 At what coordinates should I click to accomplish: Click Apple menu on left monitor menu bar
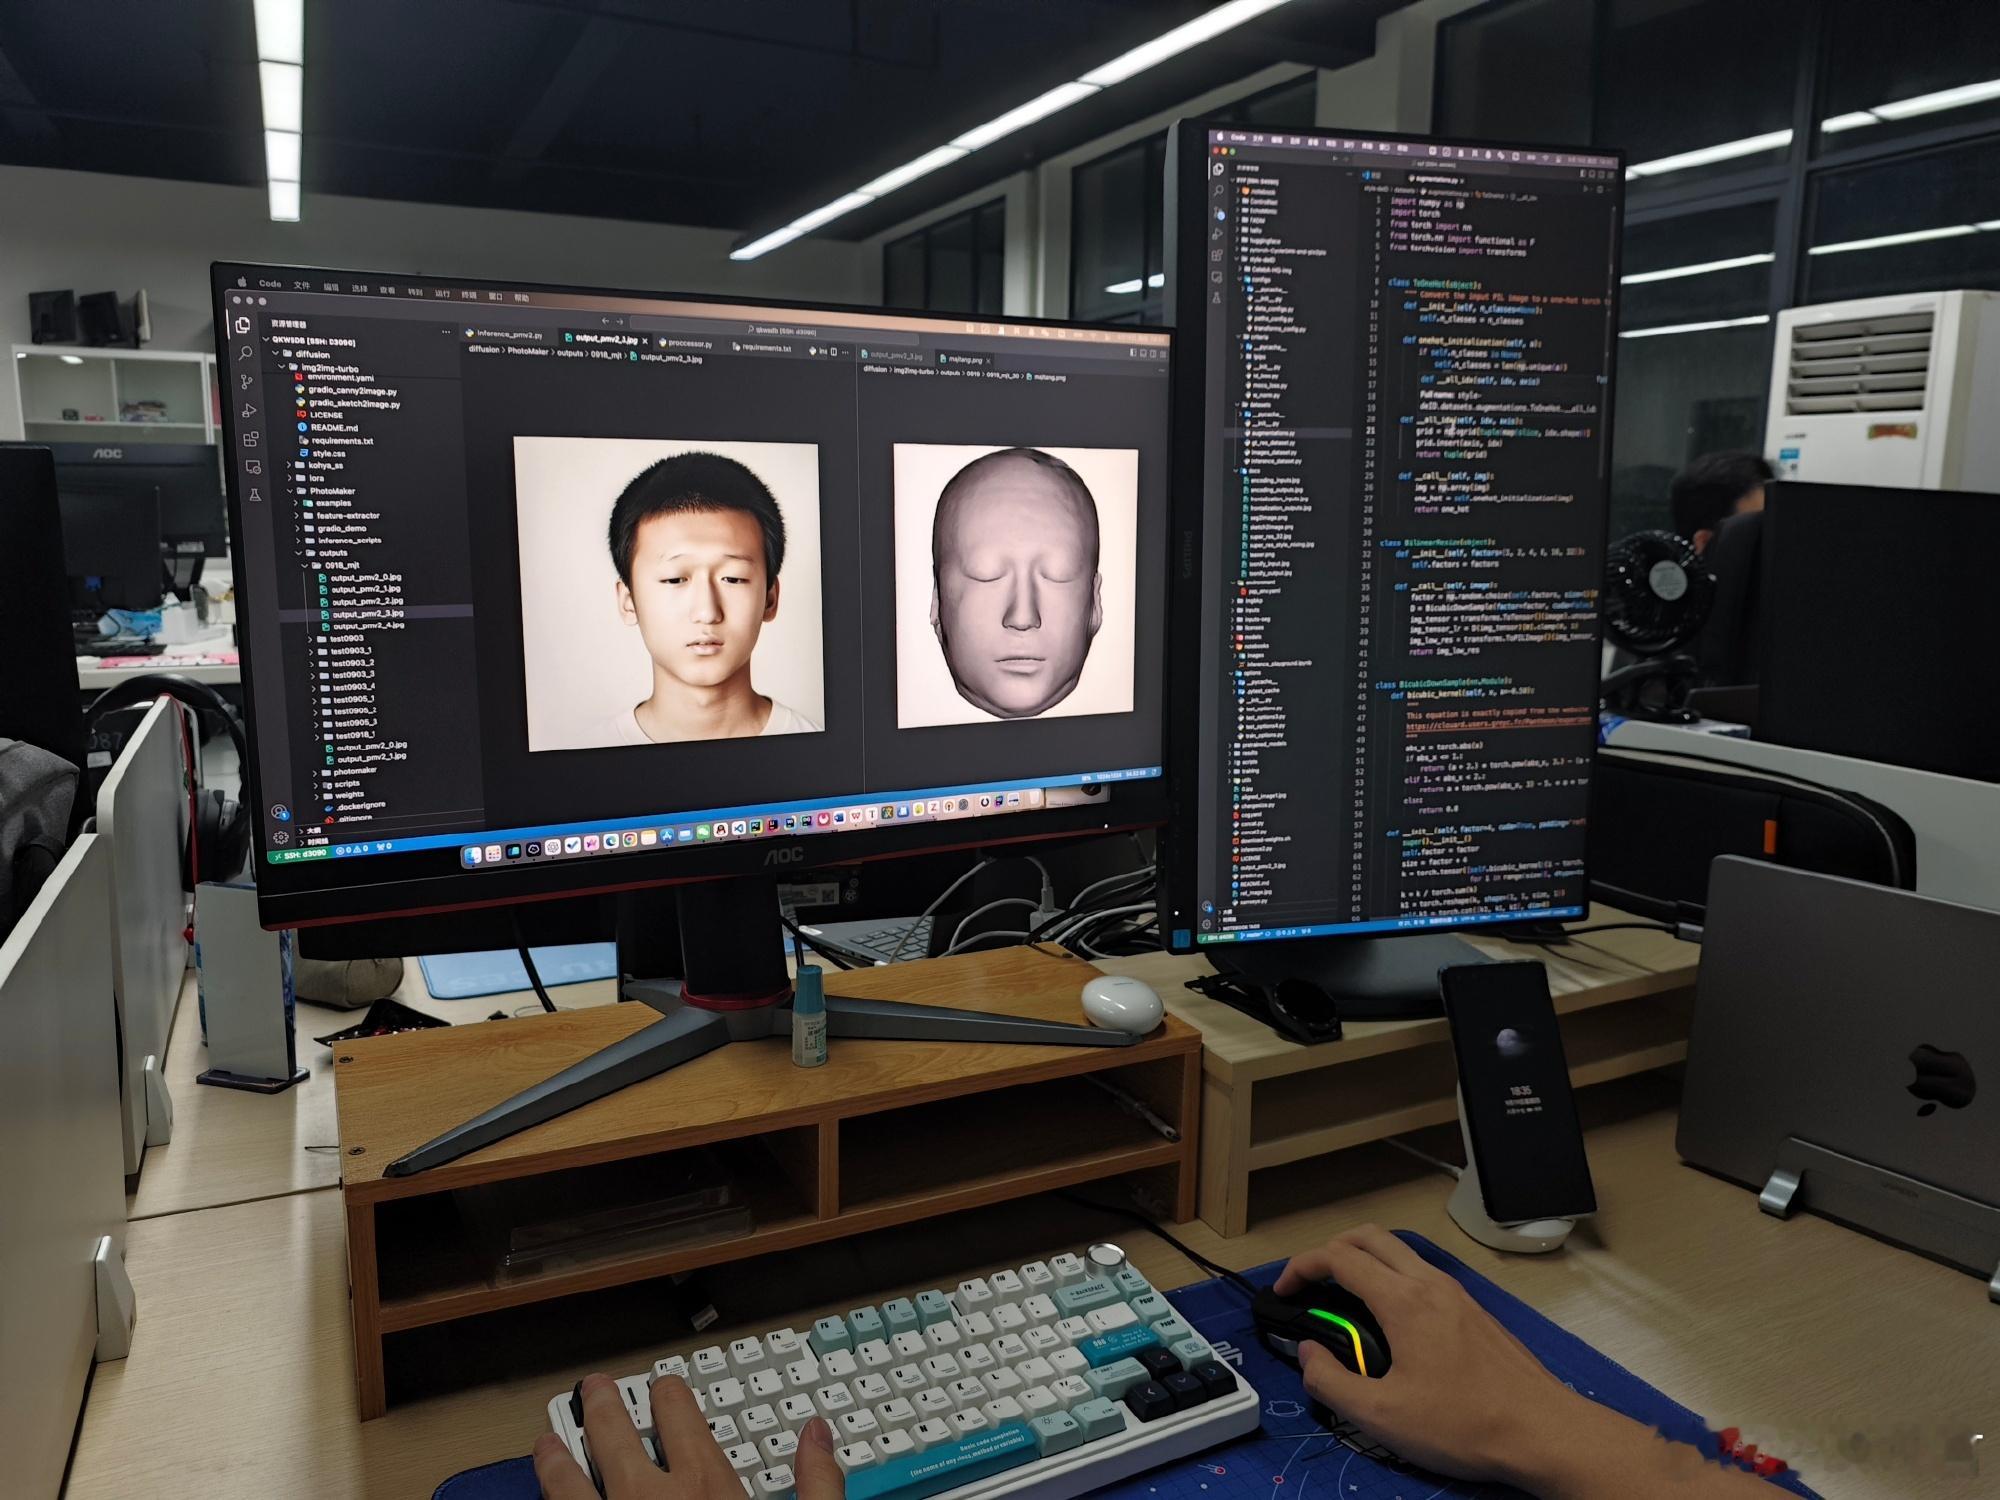[x=242, y=281]
